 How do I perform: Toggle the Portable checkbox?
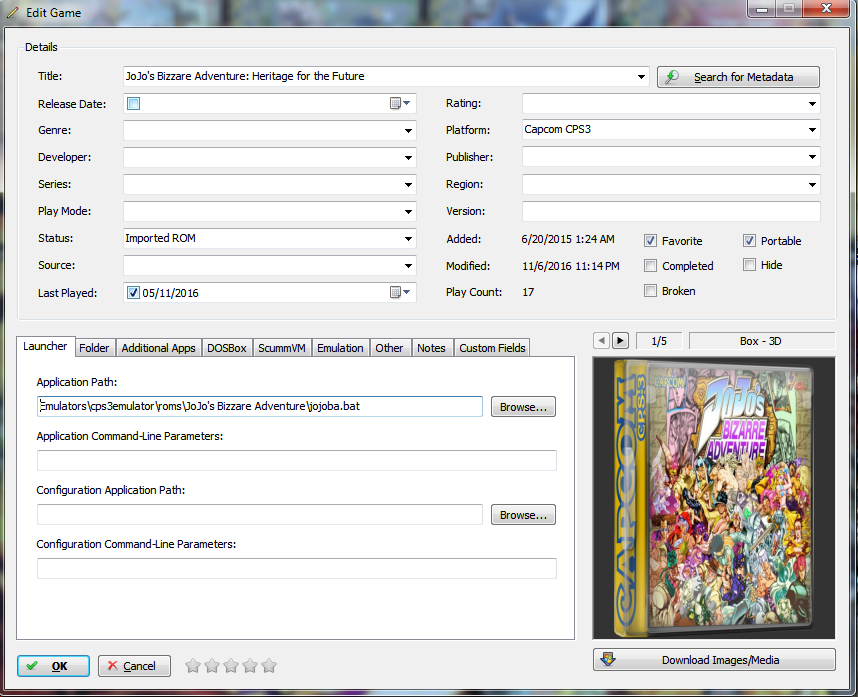pos(749,241)
